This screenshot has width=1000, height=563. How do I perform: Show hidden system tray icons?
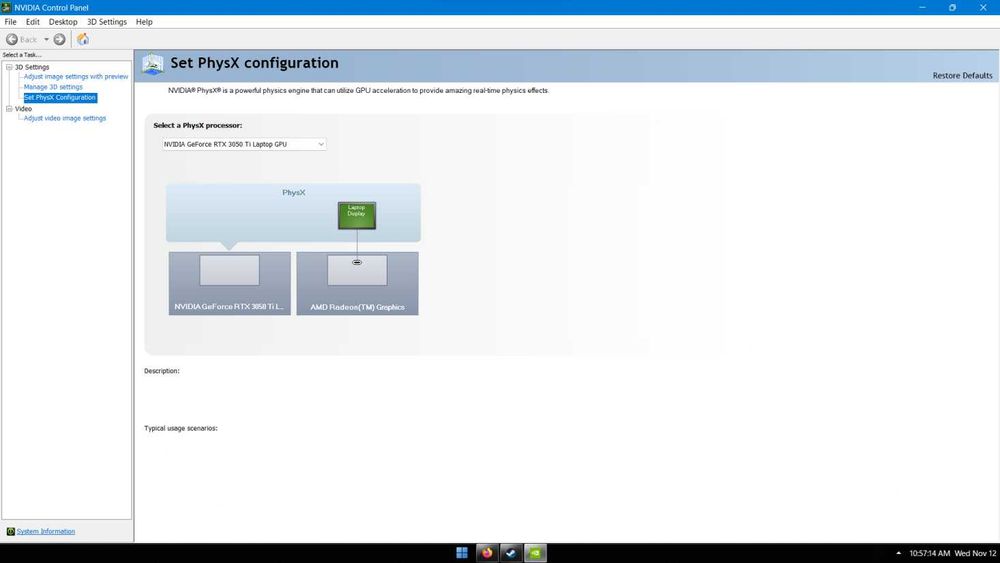pos(899,553)
